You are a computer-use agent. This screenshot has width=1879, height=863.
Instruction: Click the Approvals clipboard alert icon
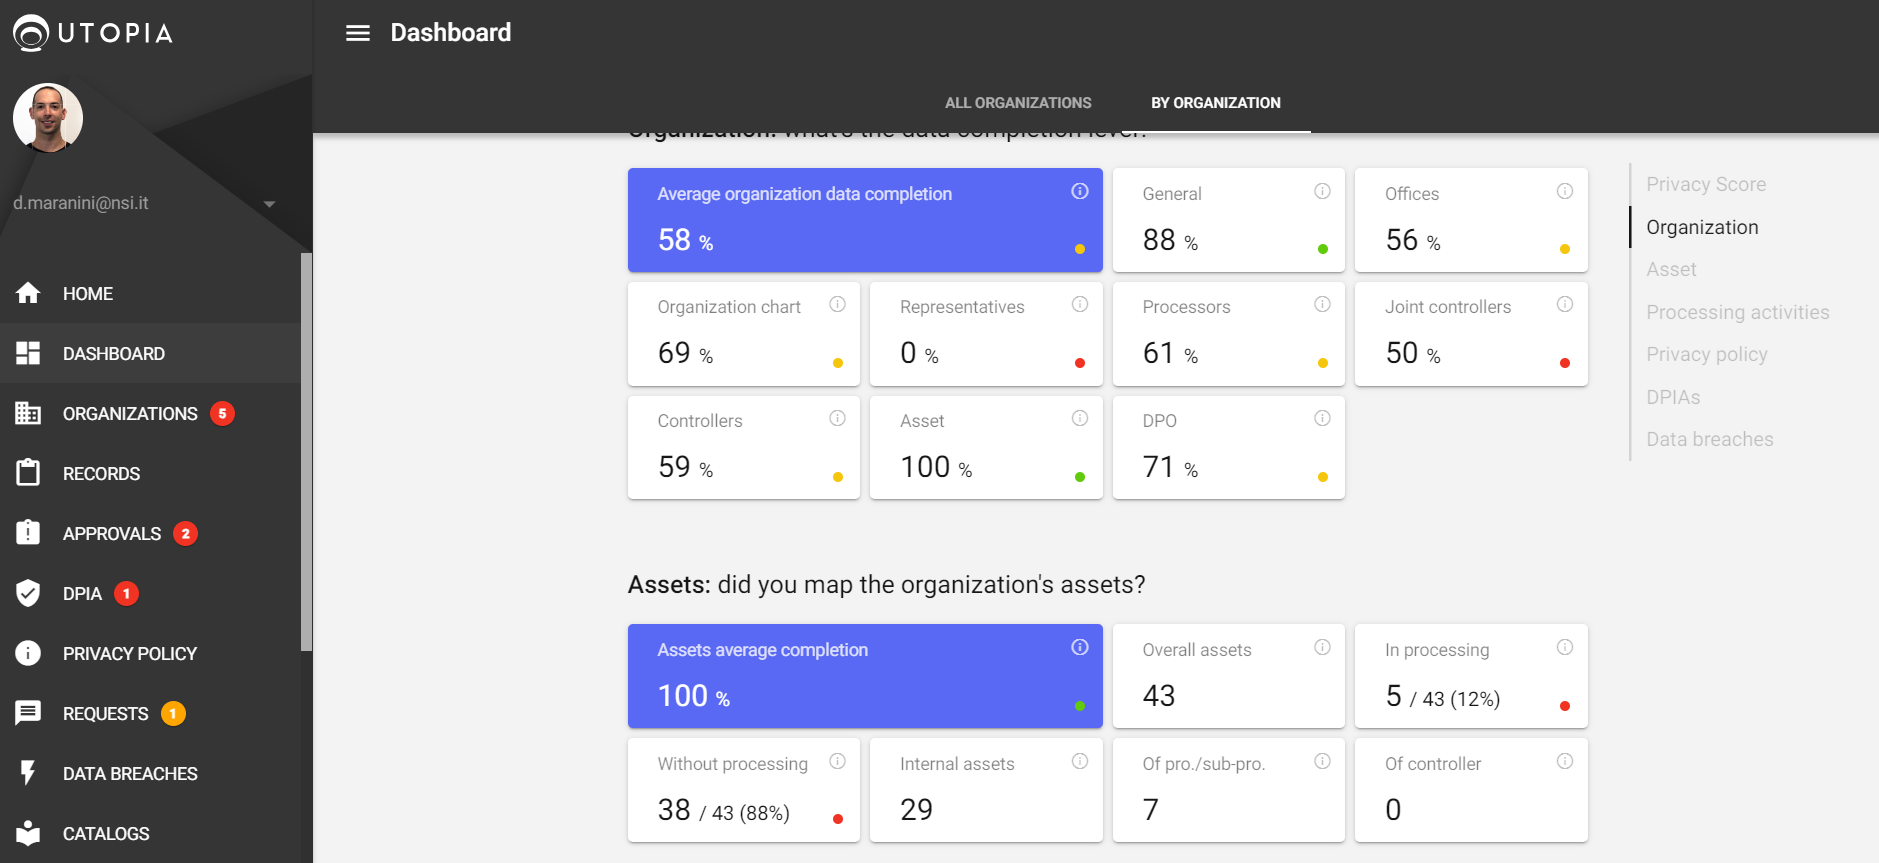pos(28,533)
